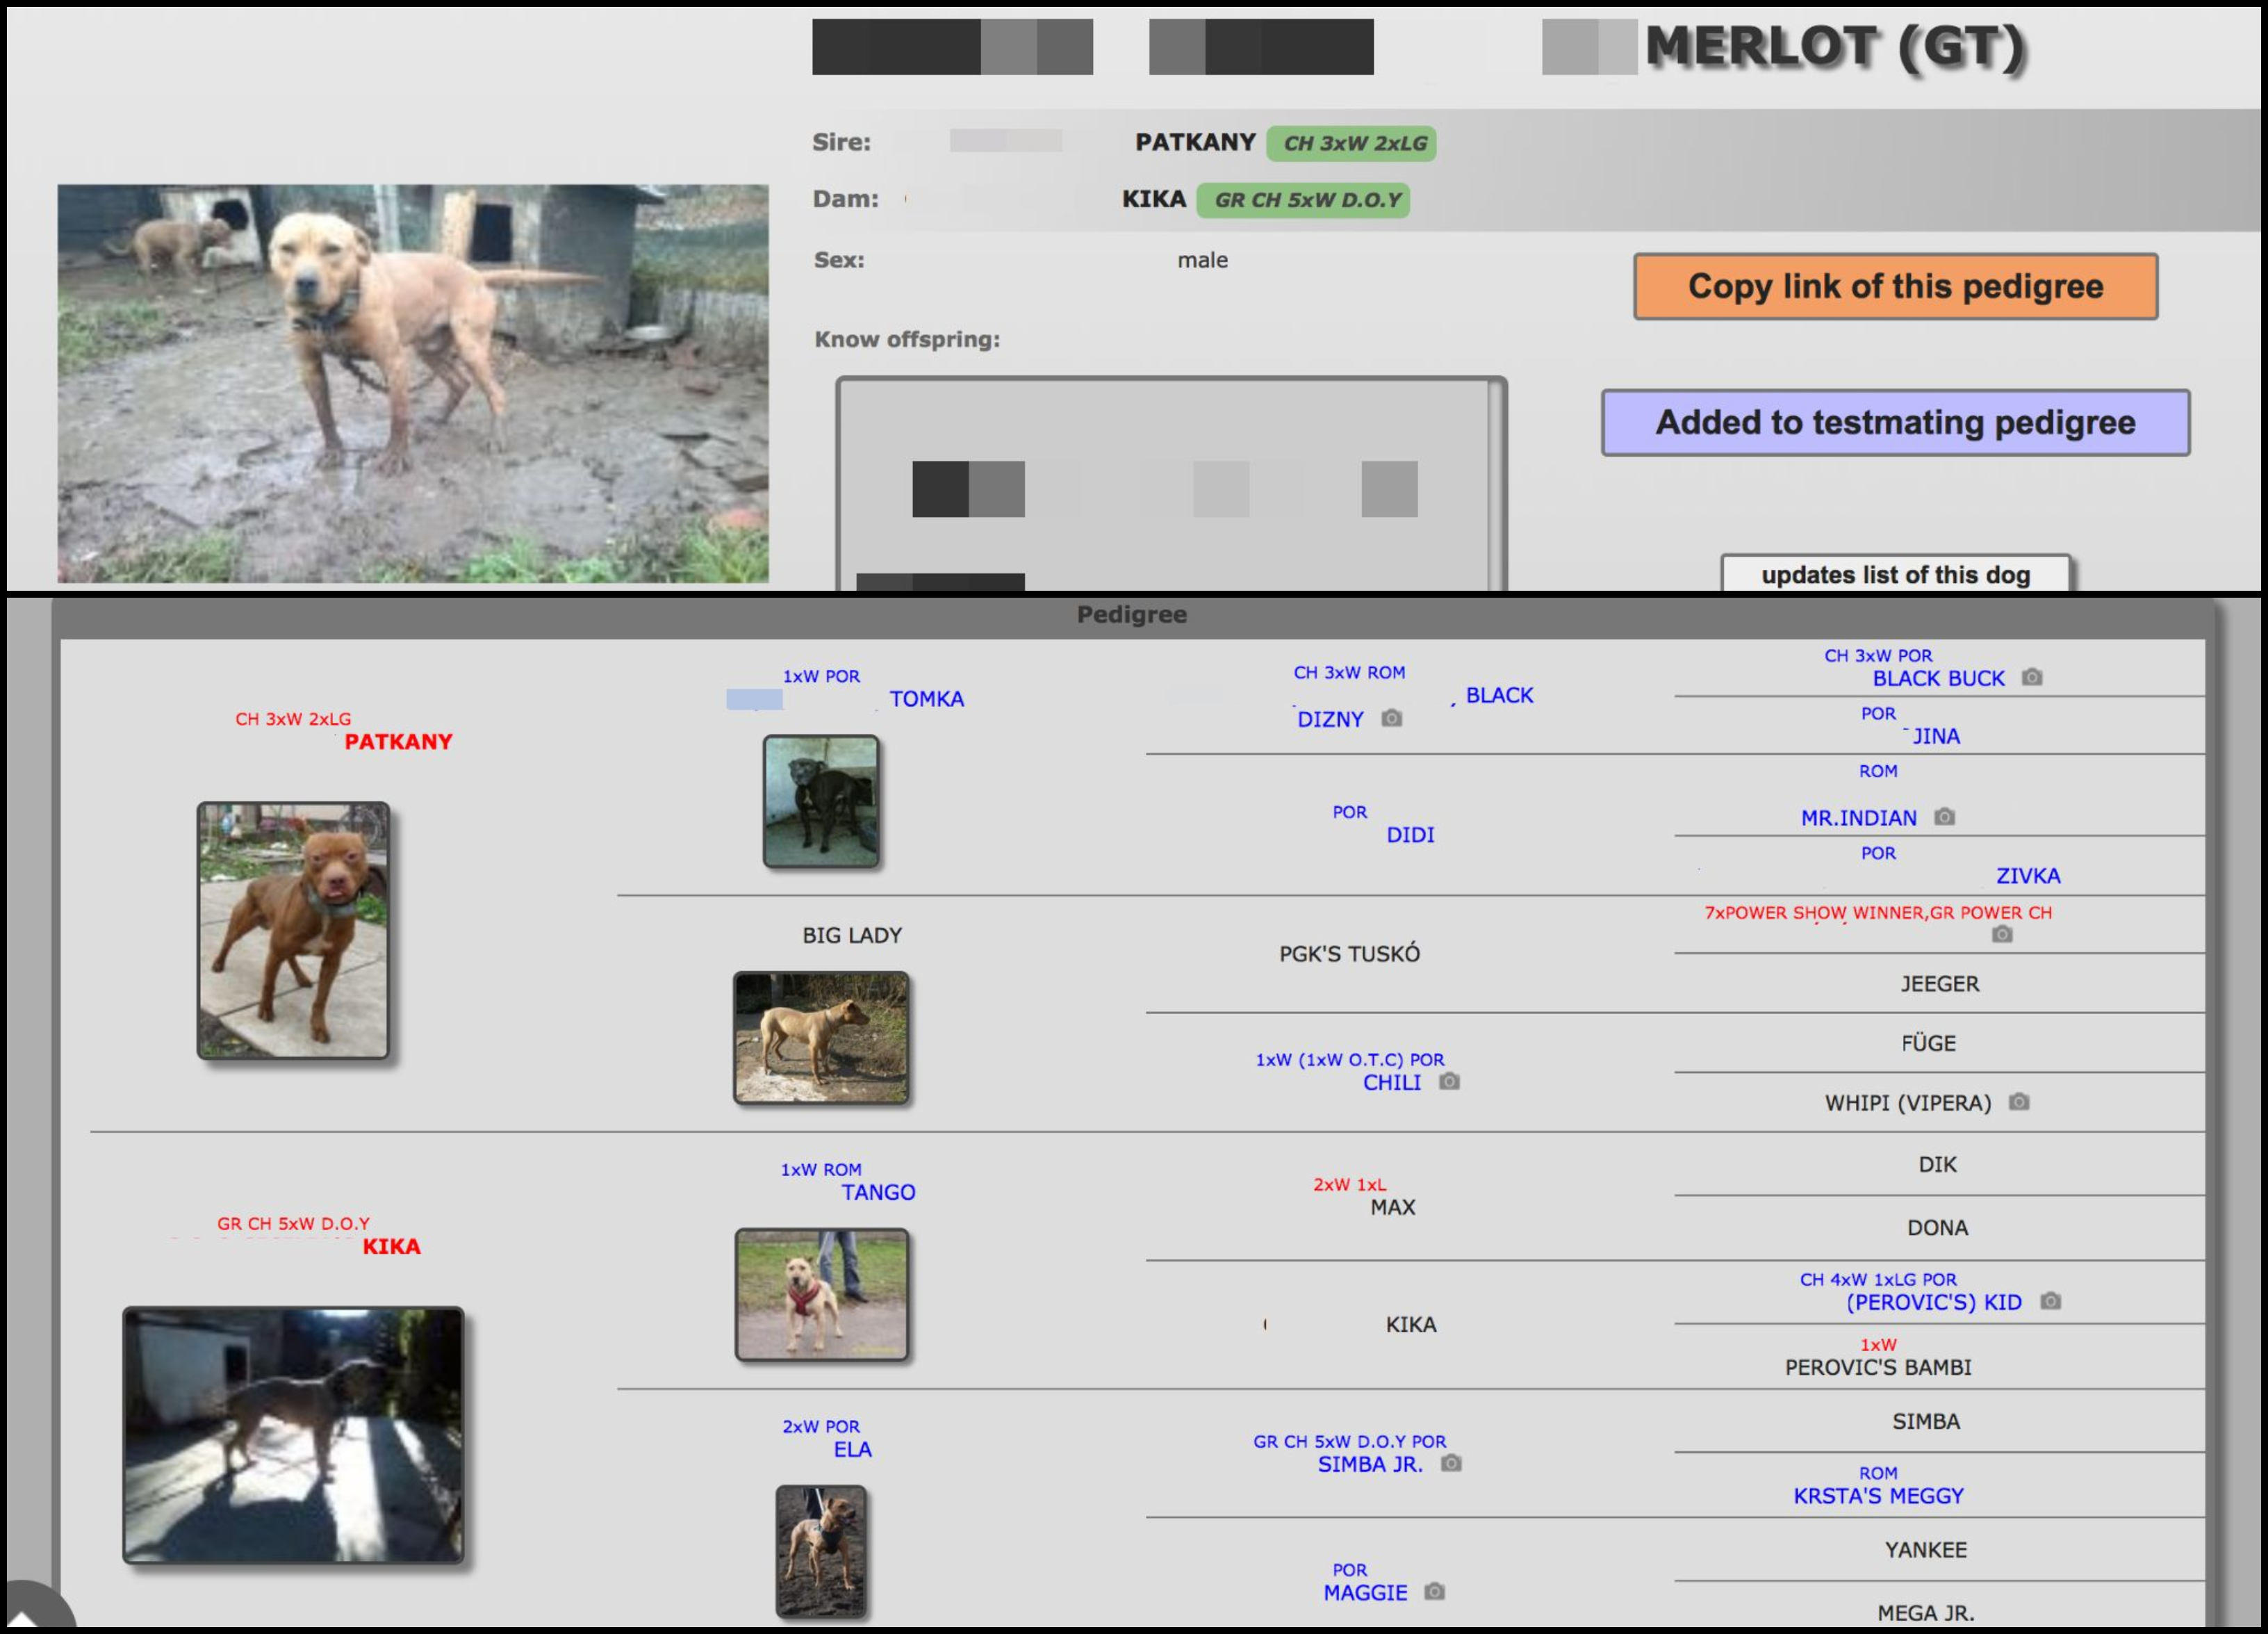Screen dimensions: 2268x1634
Task: Open red KIKA link in pedigree
Action: click(391, 1246)
